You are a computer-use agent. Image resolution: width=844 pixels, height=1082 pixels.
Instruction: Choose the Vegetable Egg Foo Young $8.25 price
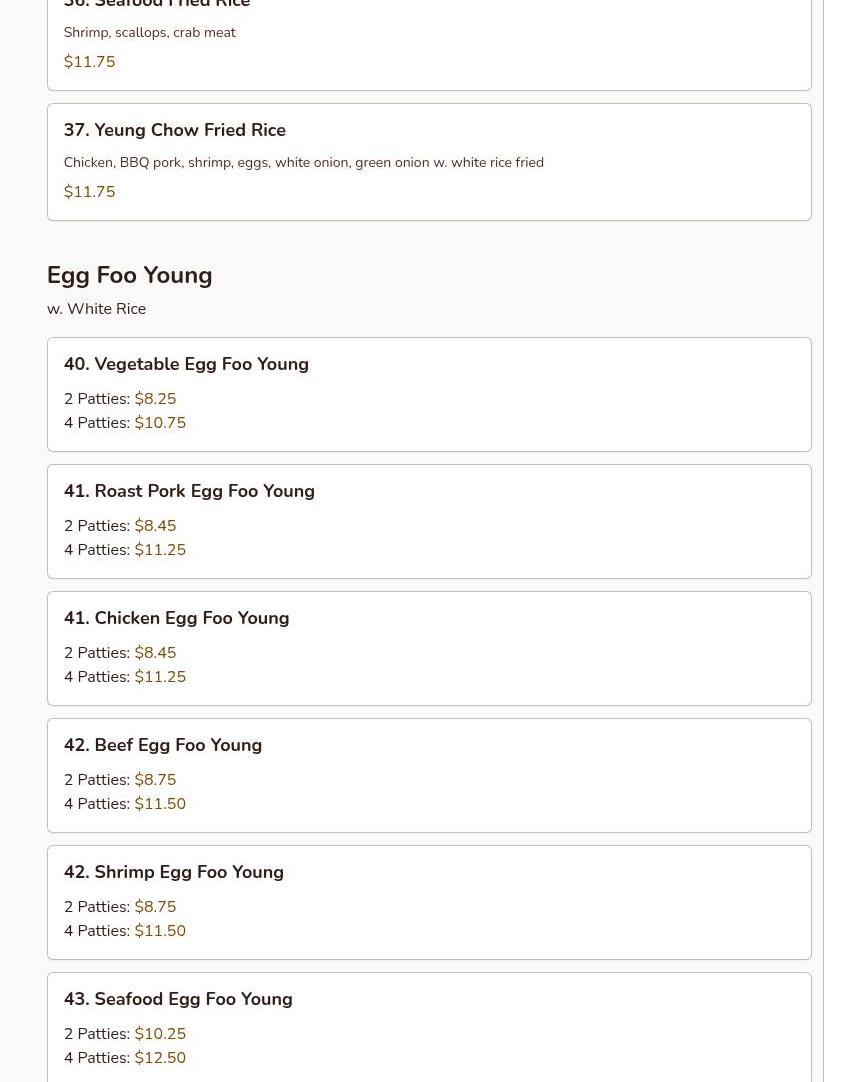click(155, 399)
